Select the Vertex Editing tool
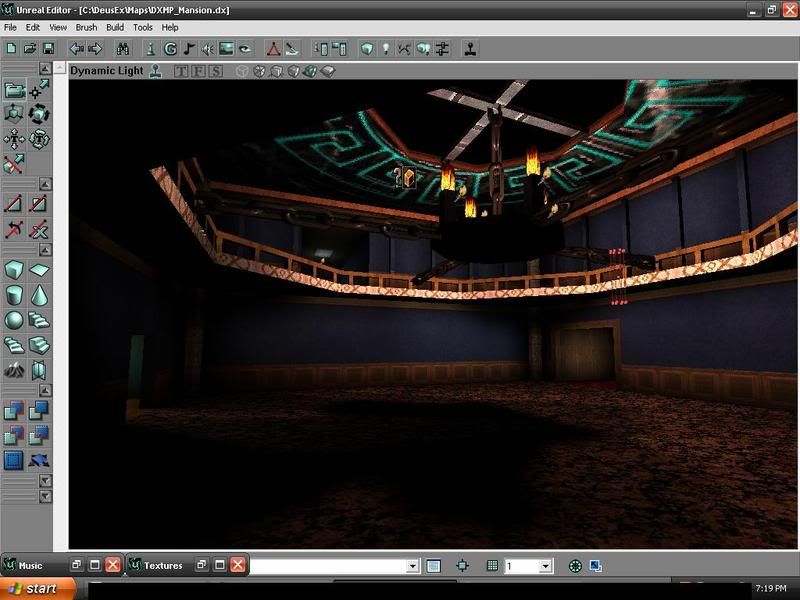Screen dimensions: 800x600 coord(39,90)
